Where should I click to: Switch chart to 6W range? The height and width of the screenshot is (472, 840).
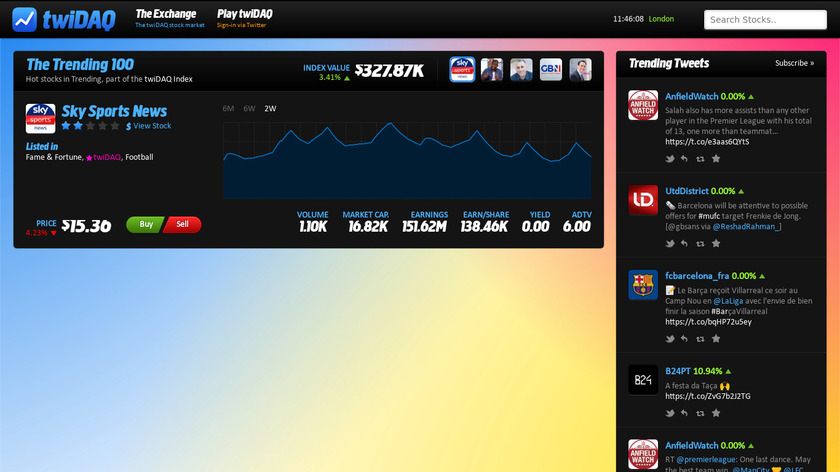coord(249,108)
